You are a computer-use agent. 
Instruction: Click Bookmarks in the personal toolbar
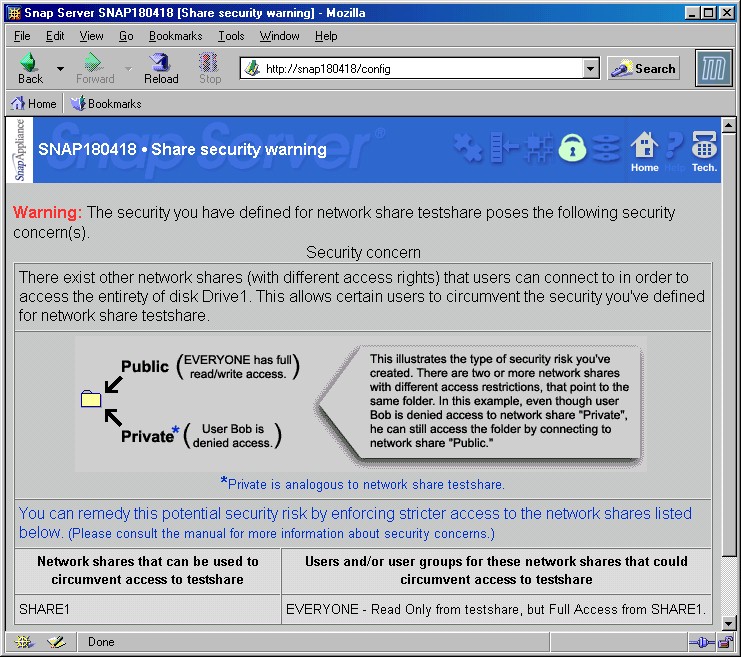pyautogui.click(x=106, y=104)
